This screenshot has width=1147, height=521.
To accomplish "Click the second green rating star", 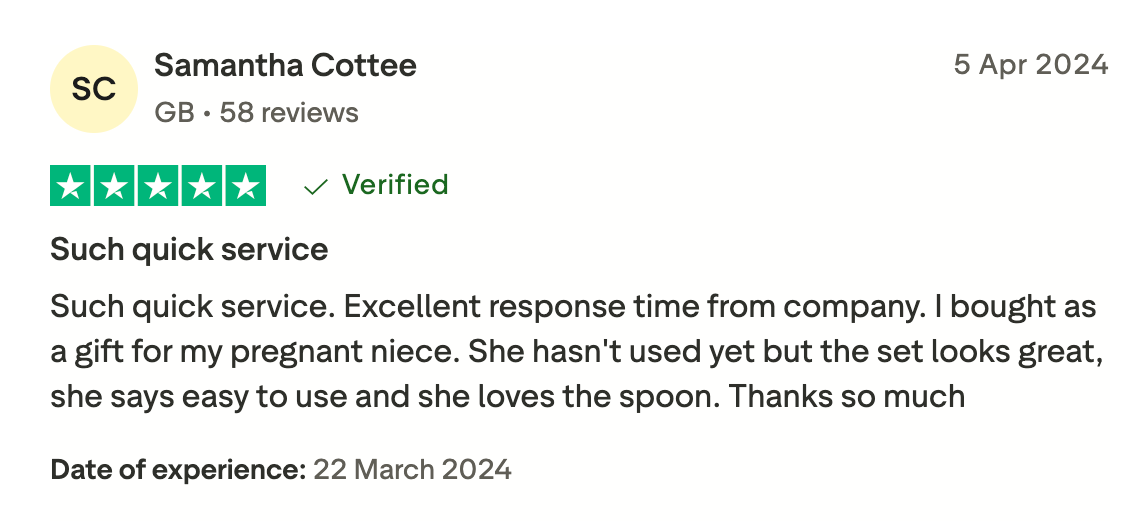I will 115,186.
